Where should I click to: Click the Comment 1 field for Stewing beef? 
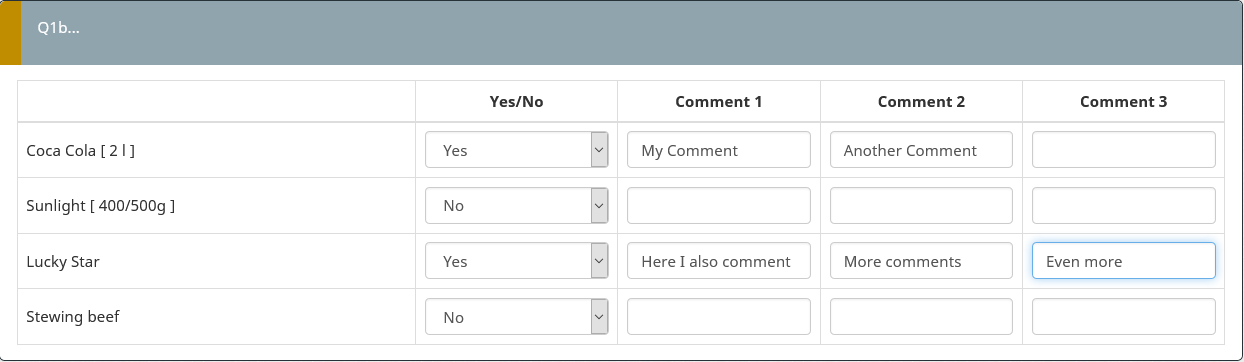[x=719, y=317]
